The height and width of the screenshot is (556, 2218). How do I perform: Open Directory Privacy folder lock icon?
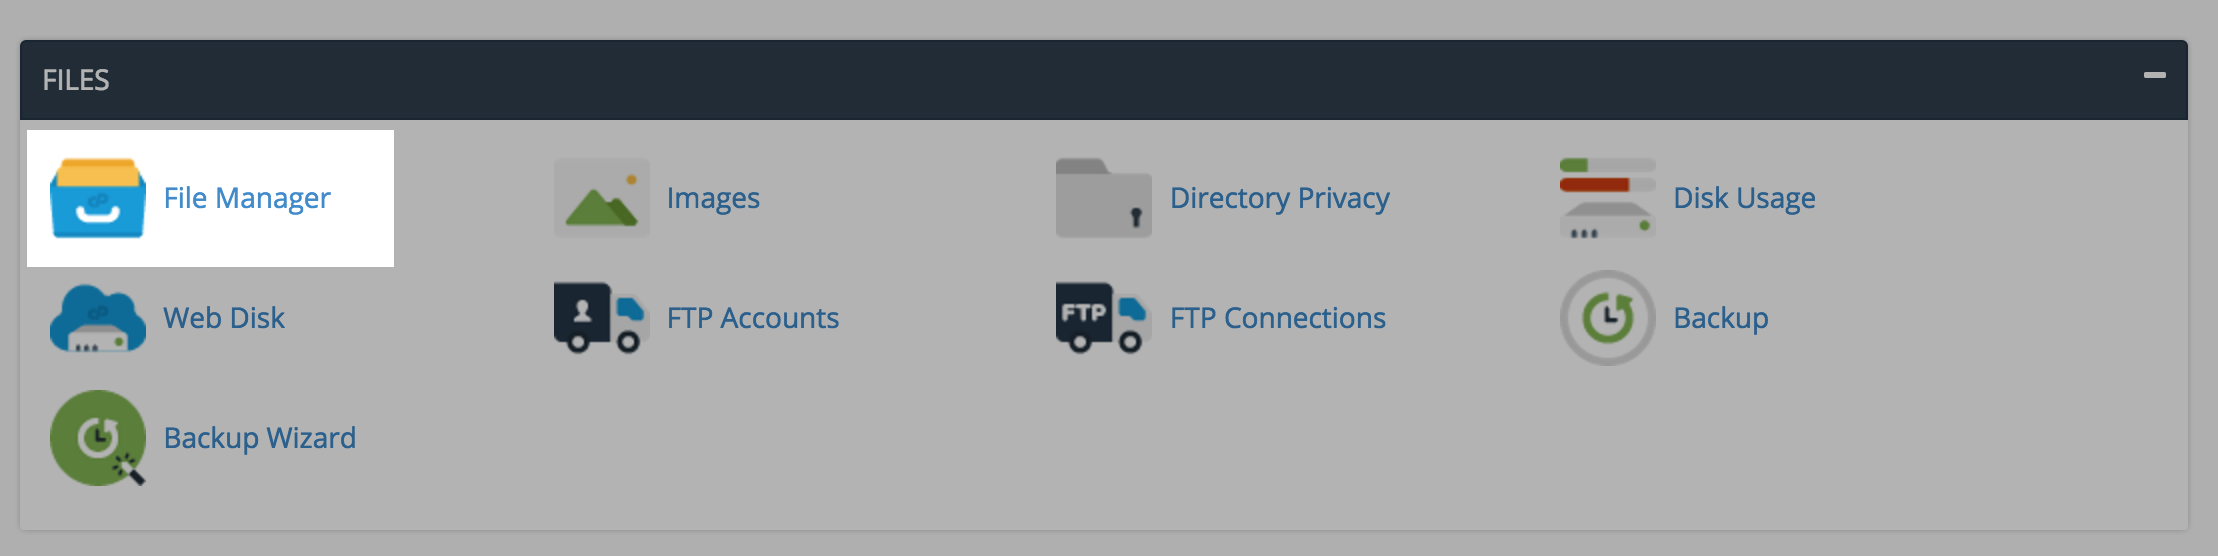click(1104, 198)
